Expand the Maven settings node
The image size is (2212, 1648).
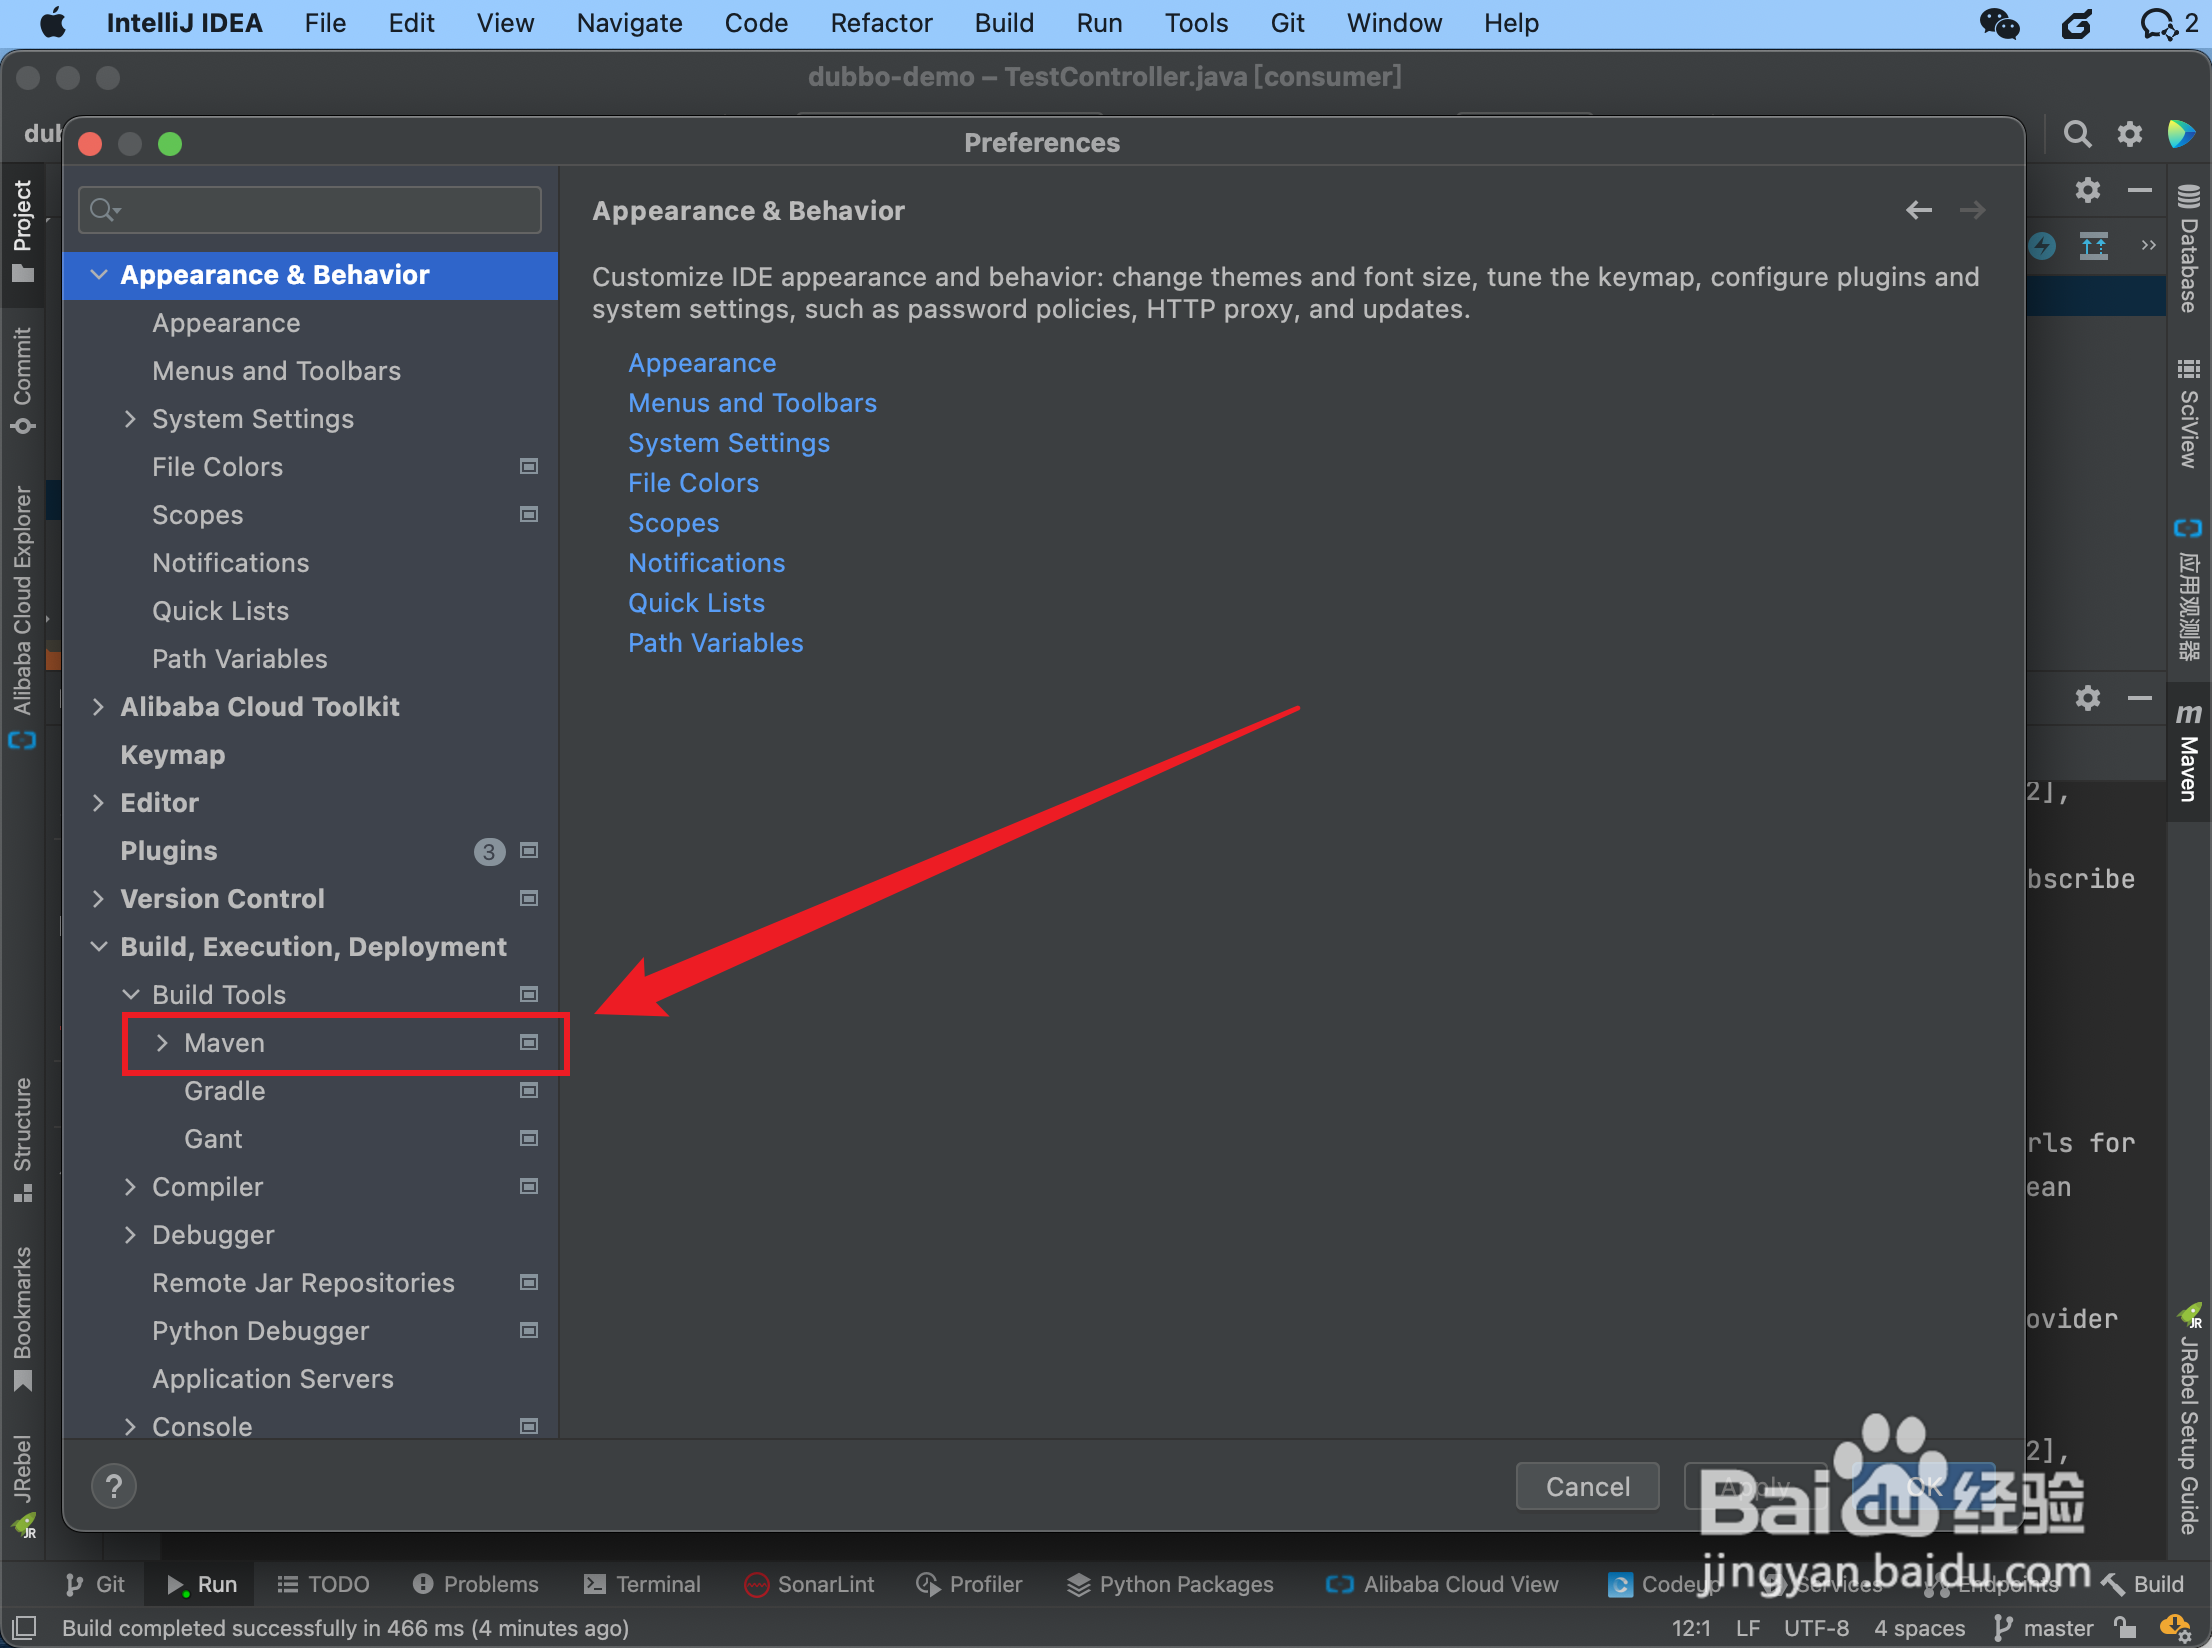[x=162, y=1042]
